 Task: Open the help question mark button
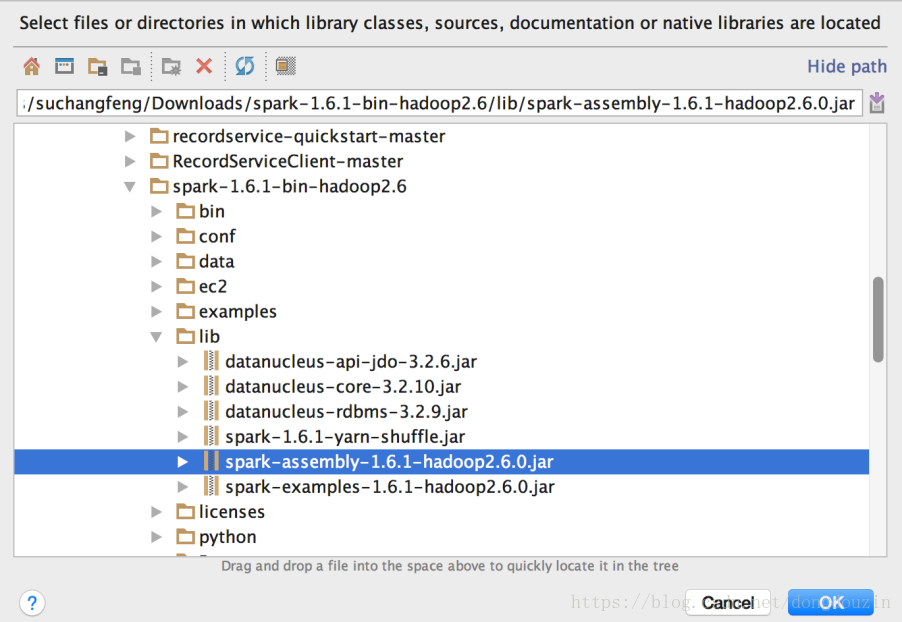click(x=32, y=603)
